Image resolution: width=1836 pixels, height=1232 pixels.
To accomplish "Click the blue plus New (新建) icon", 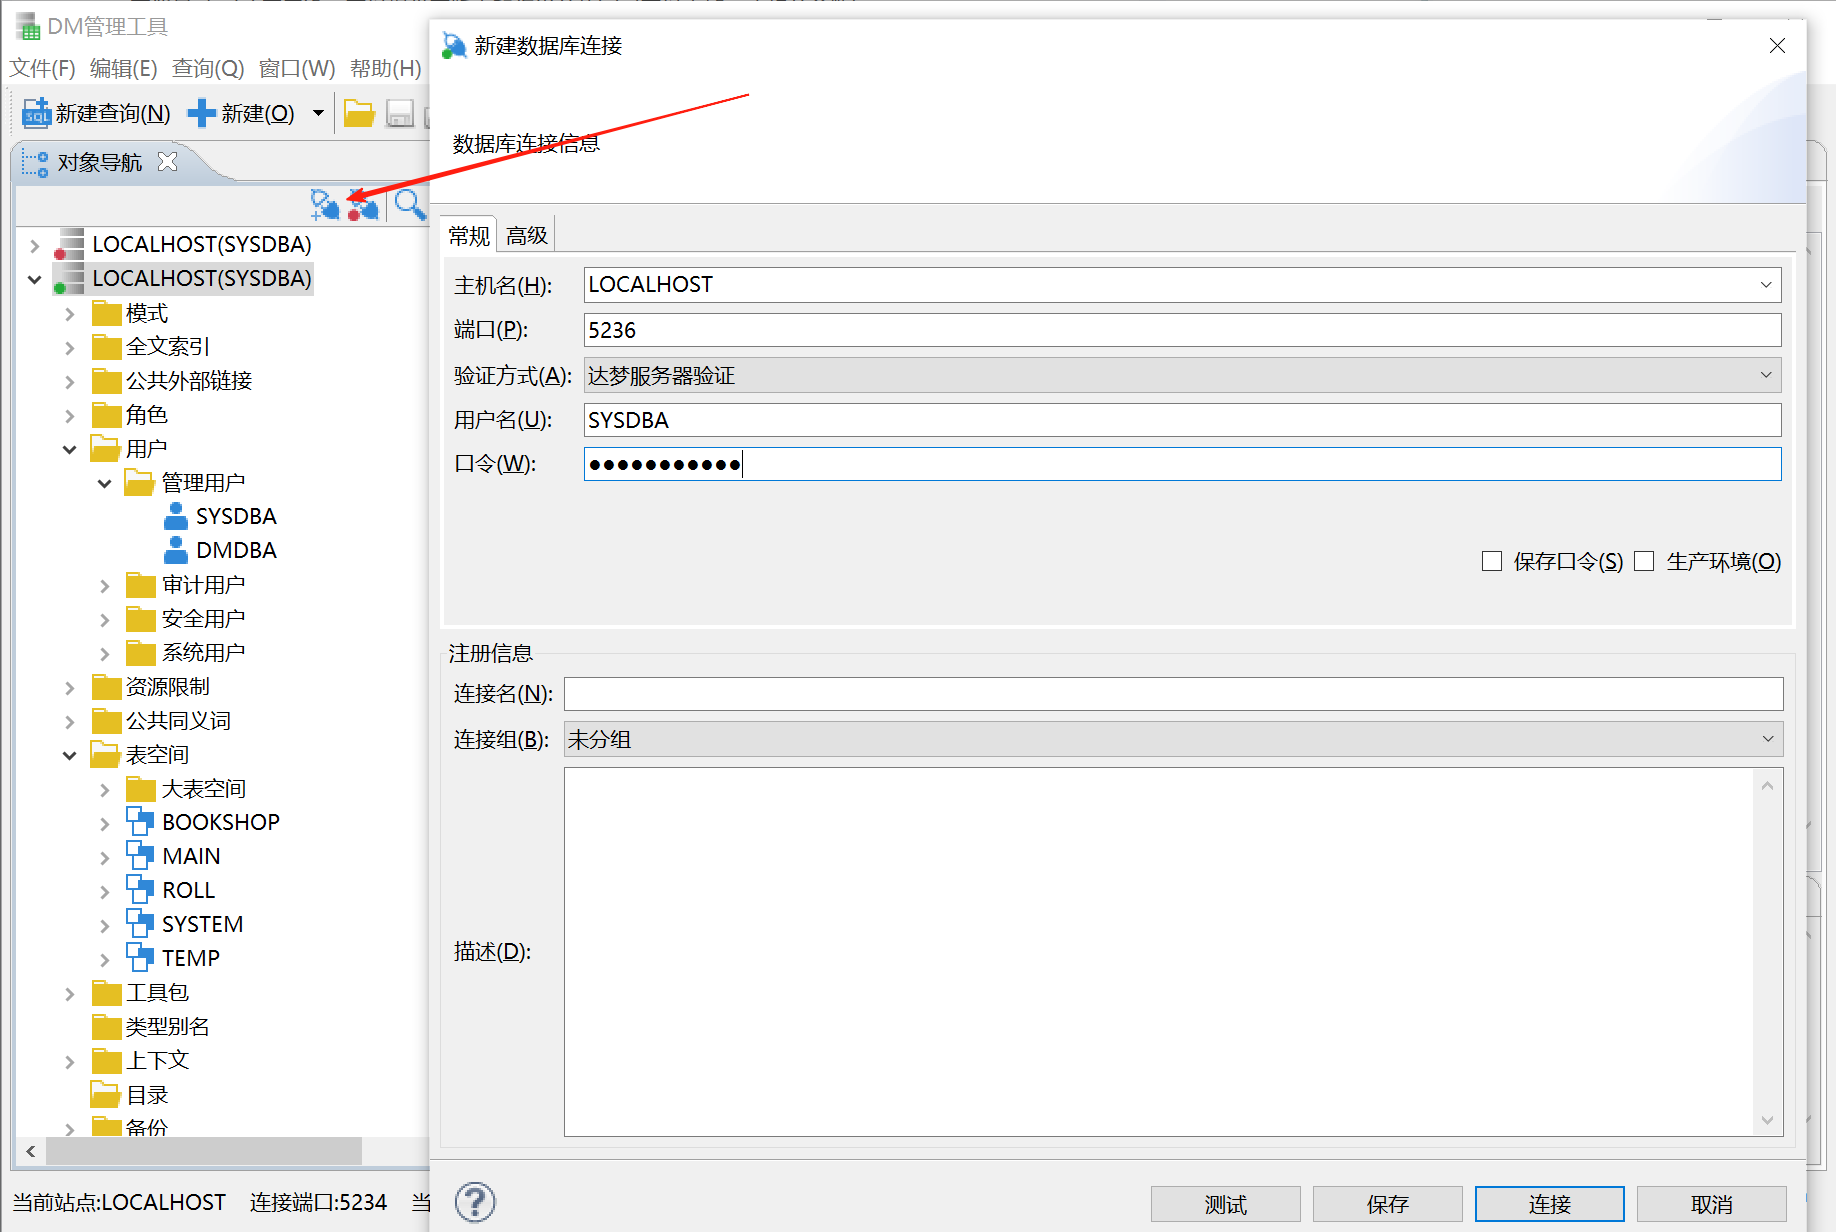I will pyautogui.click(x=201, y=113).
